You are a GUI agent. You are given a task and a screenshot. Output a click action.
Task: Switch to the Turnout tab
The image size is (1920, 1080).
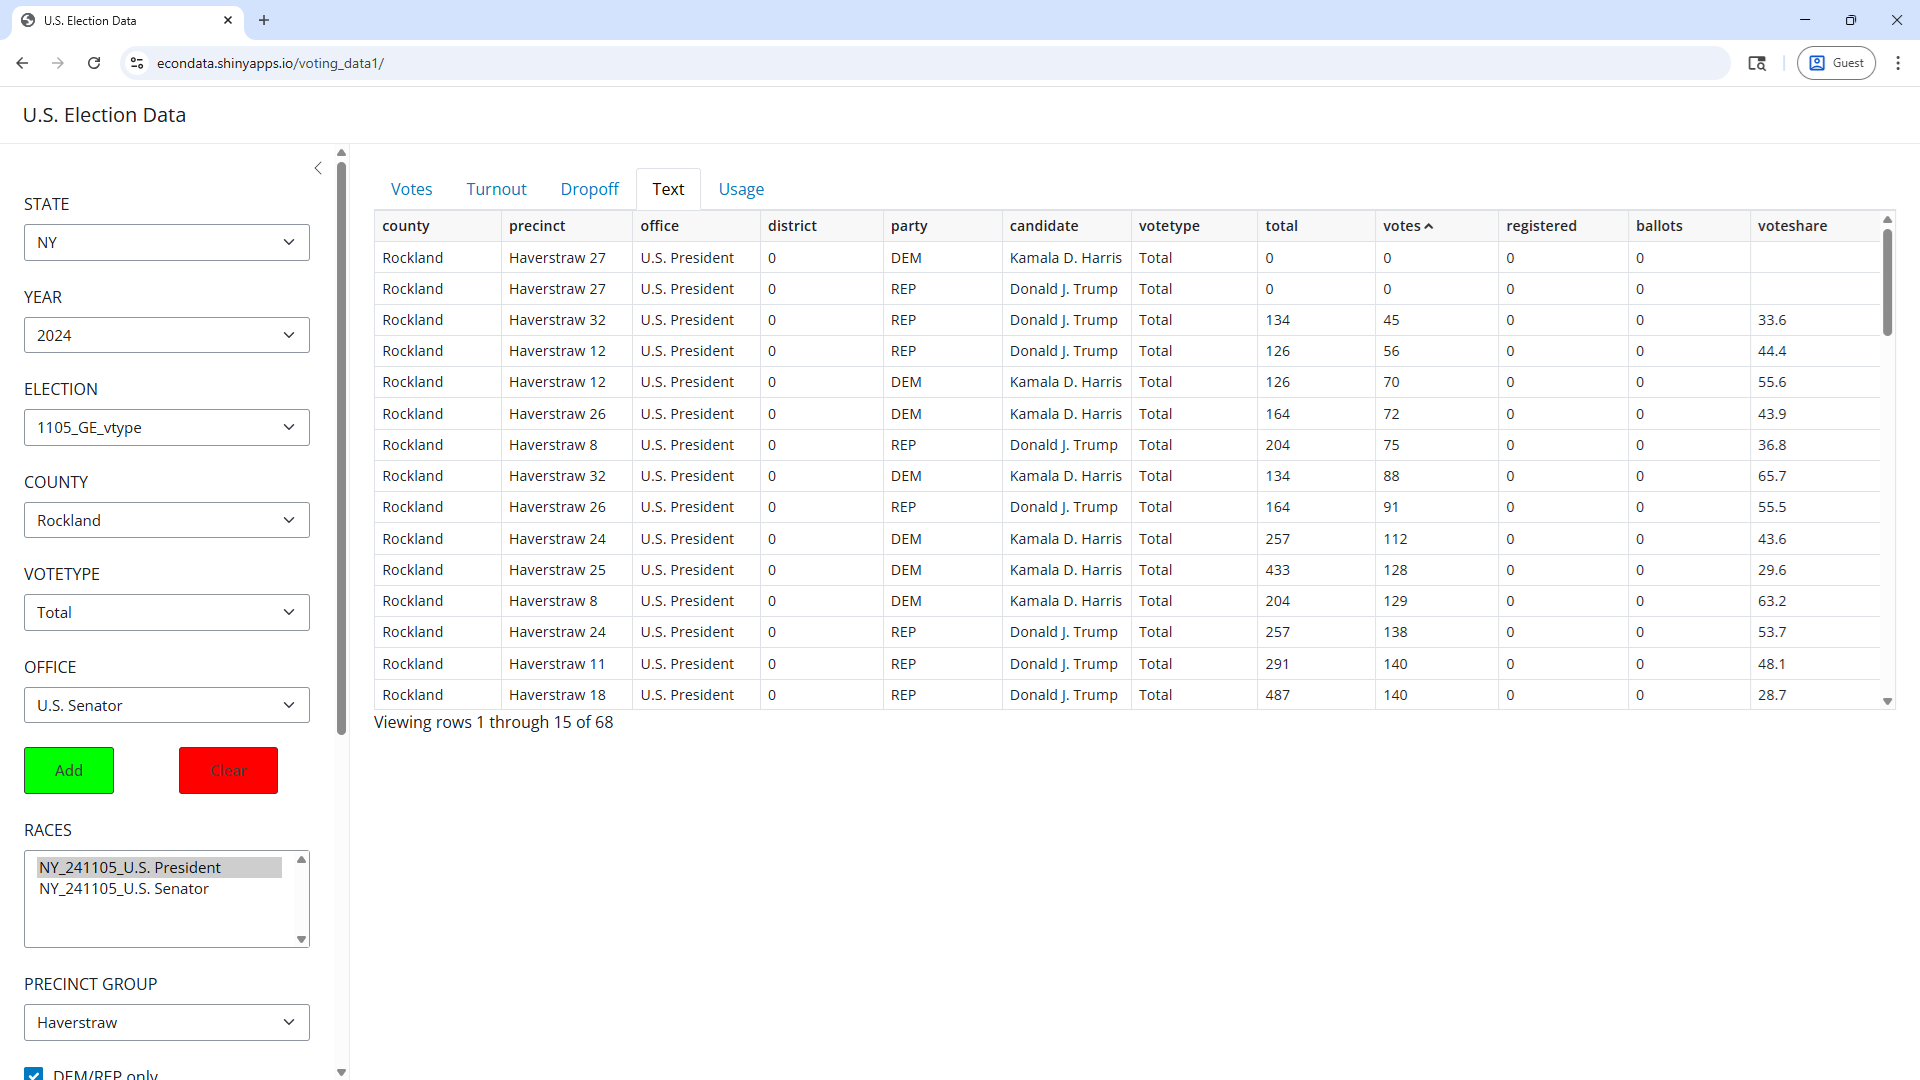coord(496,189)
